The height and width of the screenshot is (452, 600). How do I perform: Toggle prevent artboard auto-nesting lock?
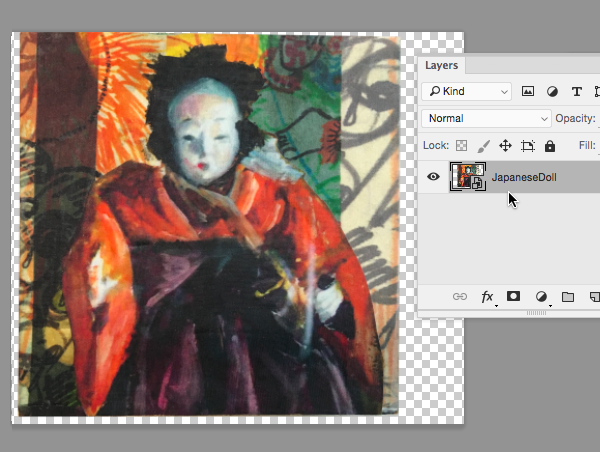tap(528, 146)
